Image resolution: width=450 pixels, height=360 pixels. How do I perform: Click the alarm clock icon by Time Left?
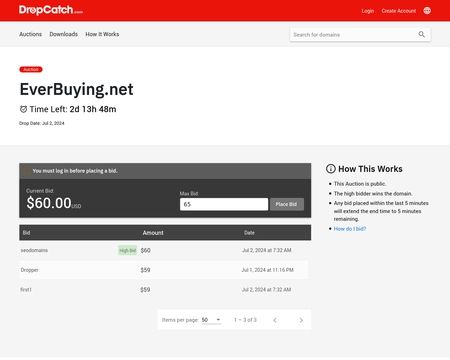(23, 109)
